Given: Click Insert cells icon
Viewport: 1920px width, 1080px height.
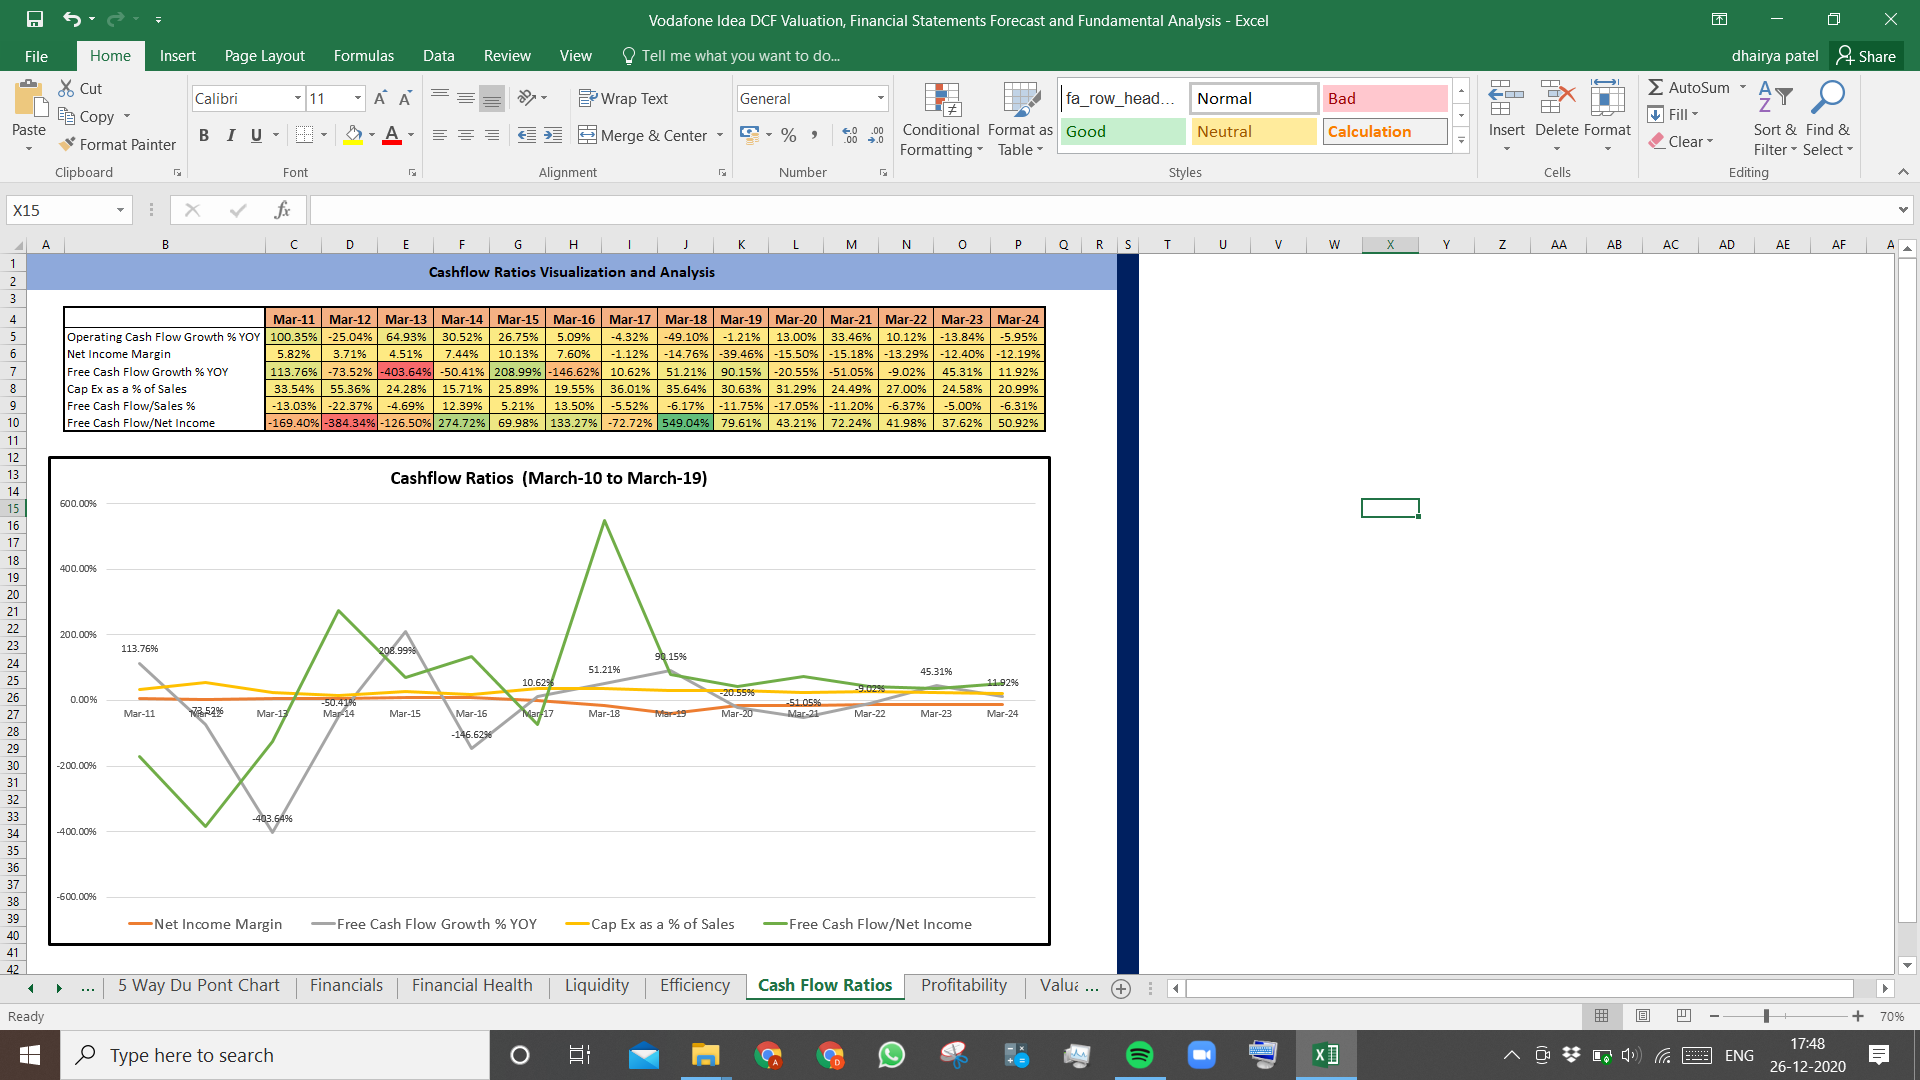Looking at the screenshot, I should coord(1506,100).
